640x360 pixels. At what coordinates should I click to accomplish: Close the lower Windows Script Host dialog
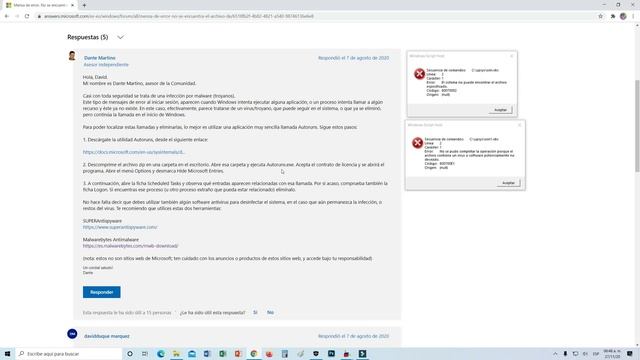pyautogui.click(x=520, y=125)
